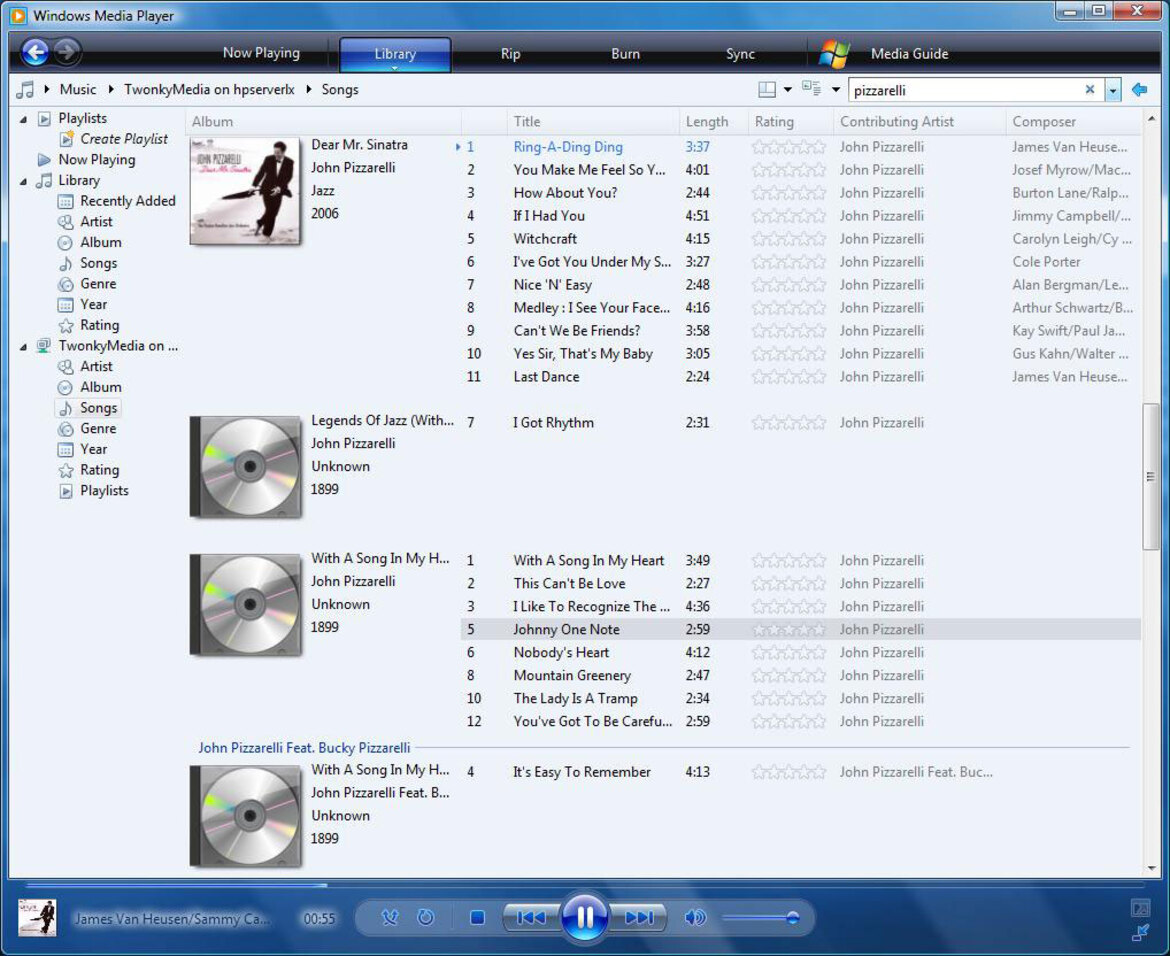Collapse the TwonkyMedia tree node
Viewport: 1170px width, 956px height.
[x=23, y=346]
